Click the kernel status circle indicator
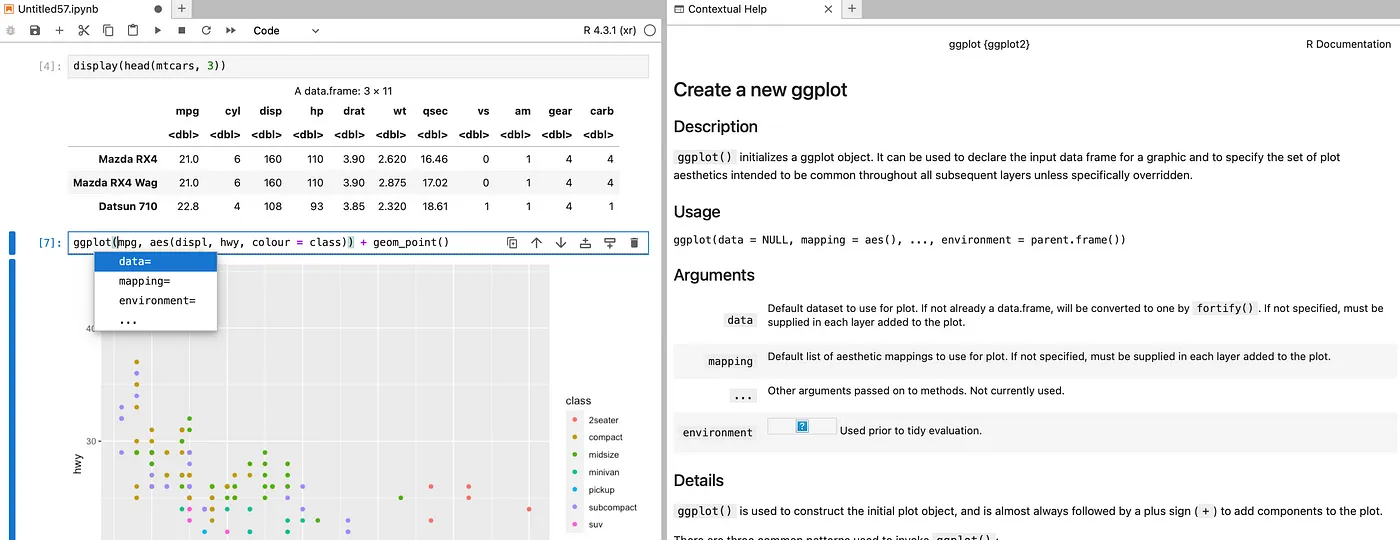This screenshot has width=1400, height=540. coord(650,31)
